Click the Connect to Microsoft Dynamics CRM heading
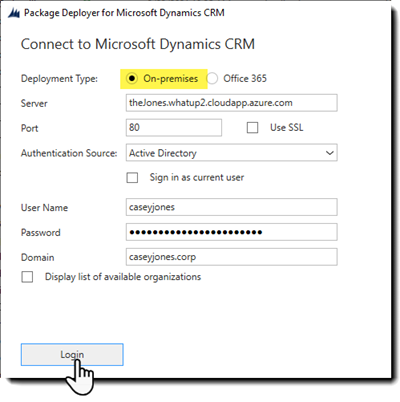Viewport: 400px width, 402px height. pyautogui.click(x=138, y=44)
